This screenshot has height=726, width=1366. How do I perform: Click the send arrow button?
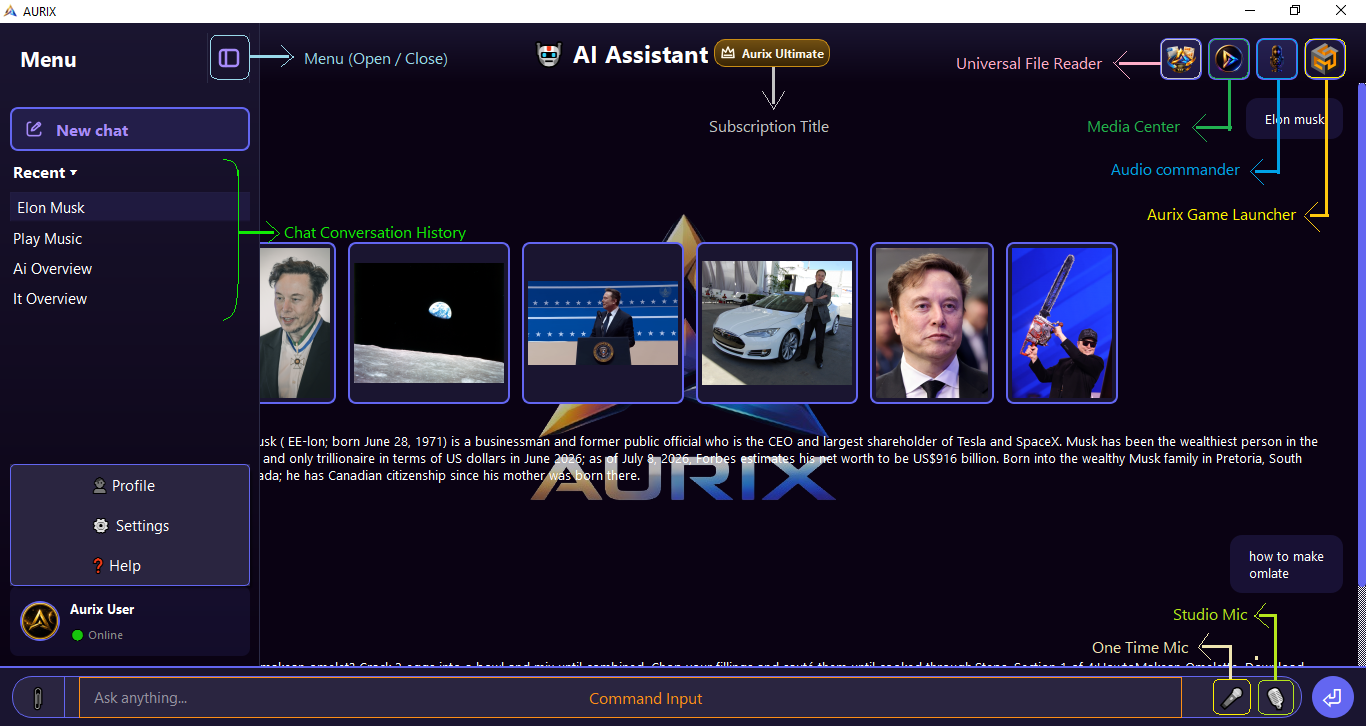click(1332, 697)
